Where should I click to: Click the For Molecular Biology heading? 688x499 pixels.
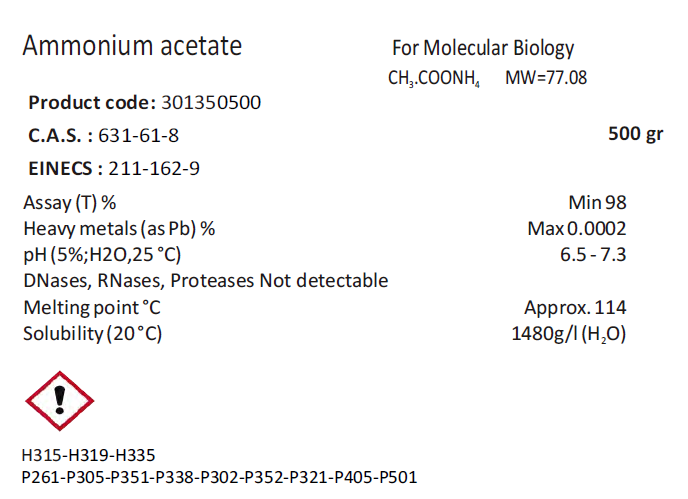pyautogui.click(x=483, y=48)
